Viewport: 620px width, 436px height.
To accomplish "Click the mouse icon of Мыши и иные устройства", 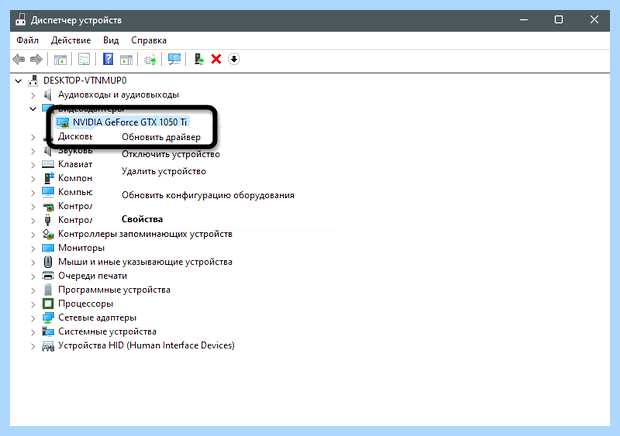I will tap(48, 262).
